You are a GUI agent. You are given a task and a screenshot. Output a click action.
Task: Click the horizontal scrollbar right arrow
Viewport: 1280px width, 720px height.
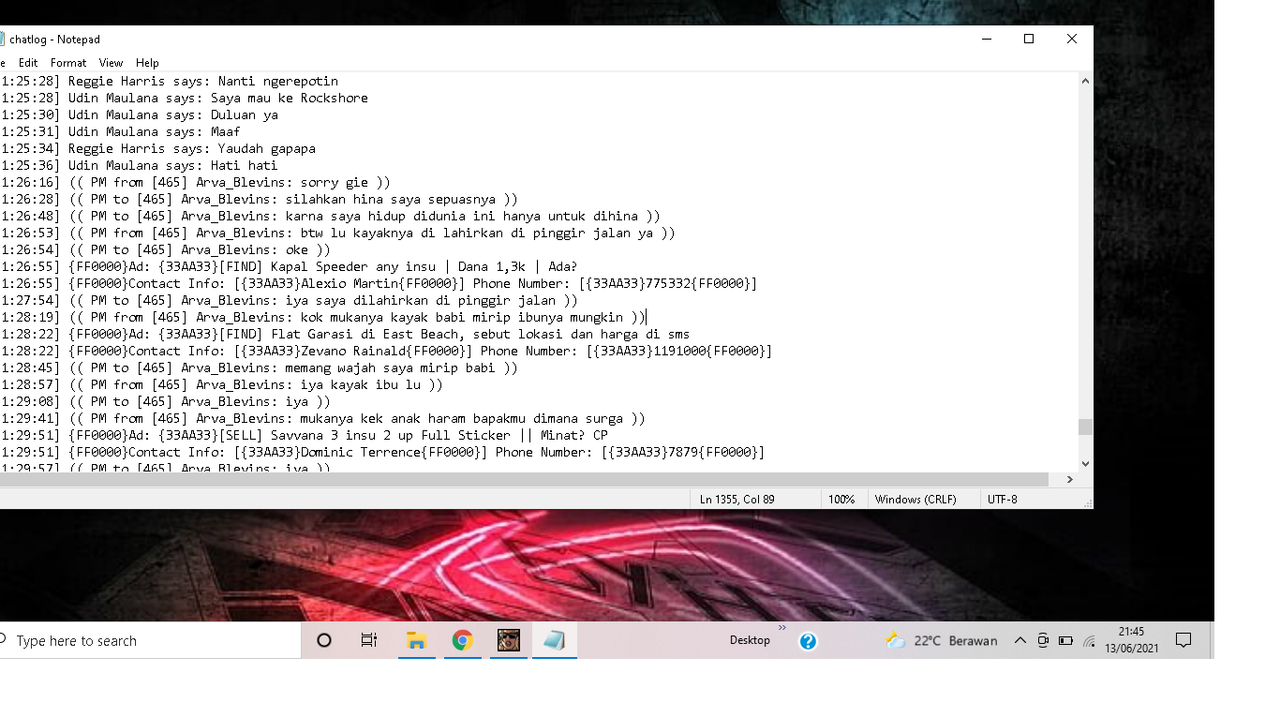[x=1069, y=480]
